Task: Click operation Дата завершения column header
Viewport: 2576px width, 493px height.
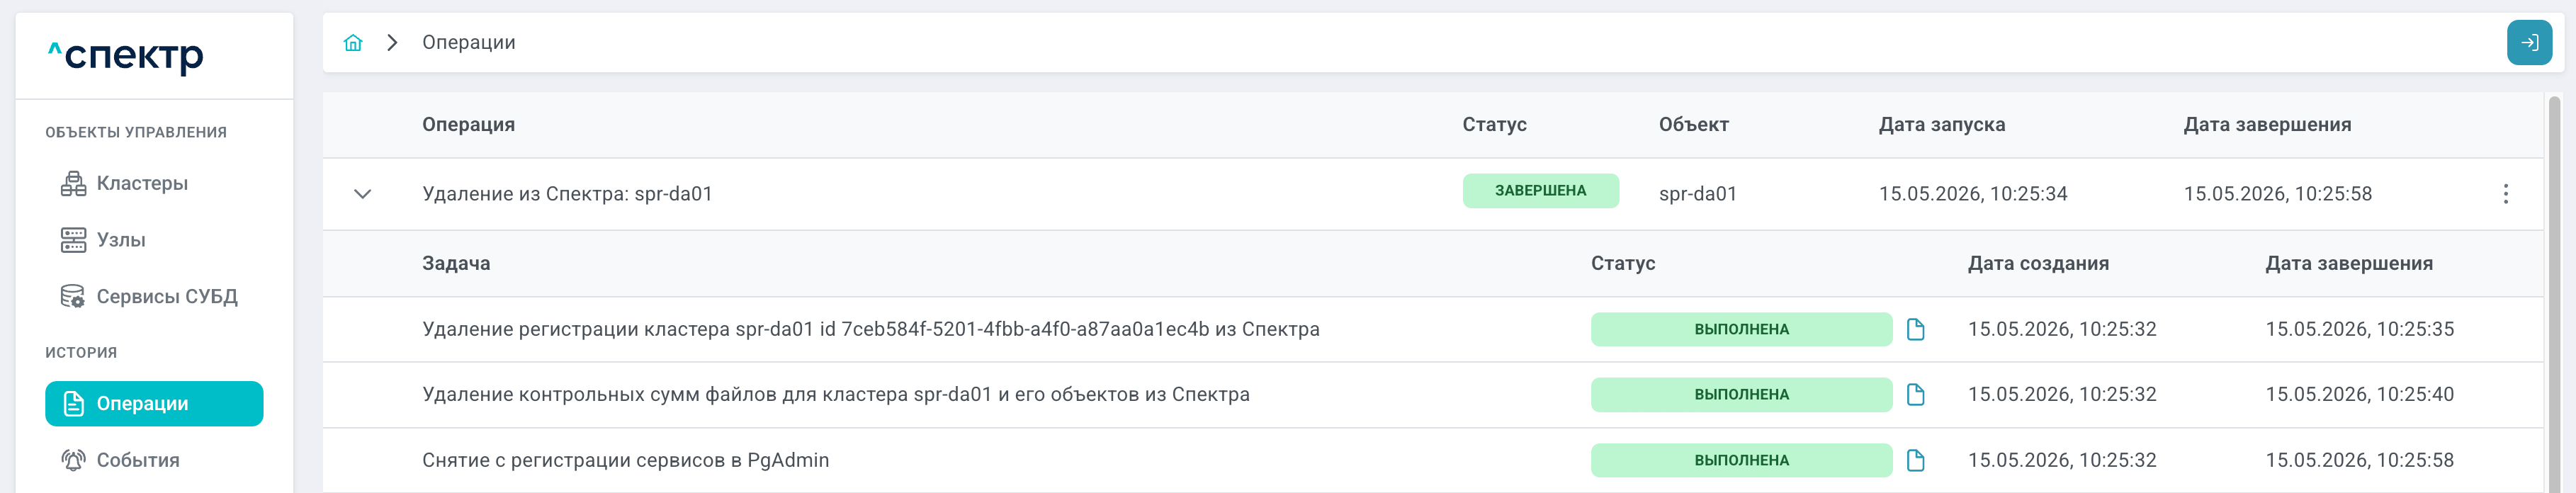Action: point(2267,125)
